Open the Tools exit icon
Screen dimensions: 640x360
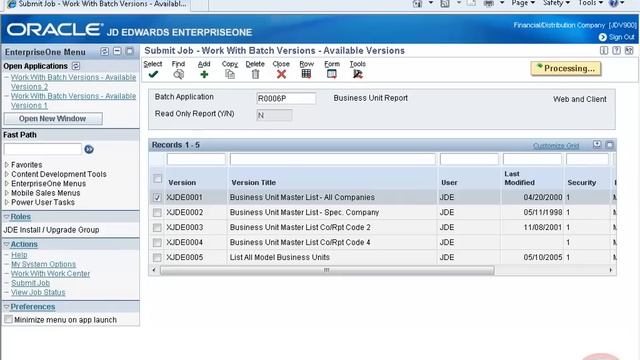pos(358,74)
